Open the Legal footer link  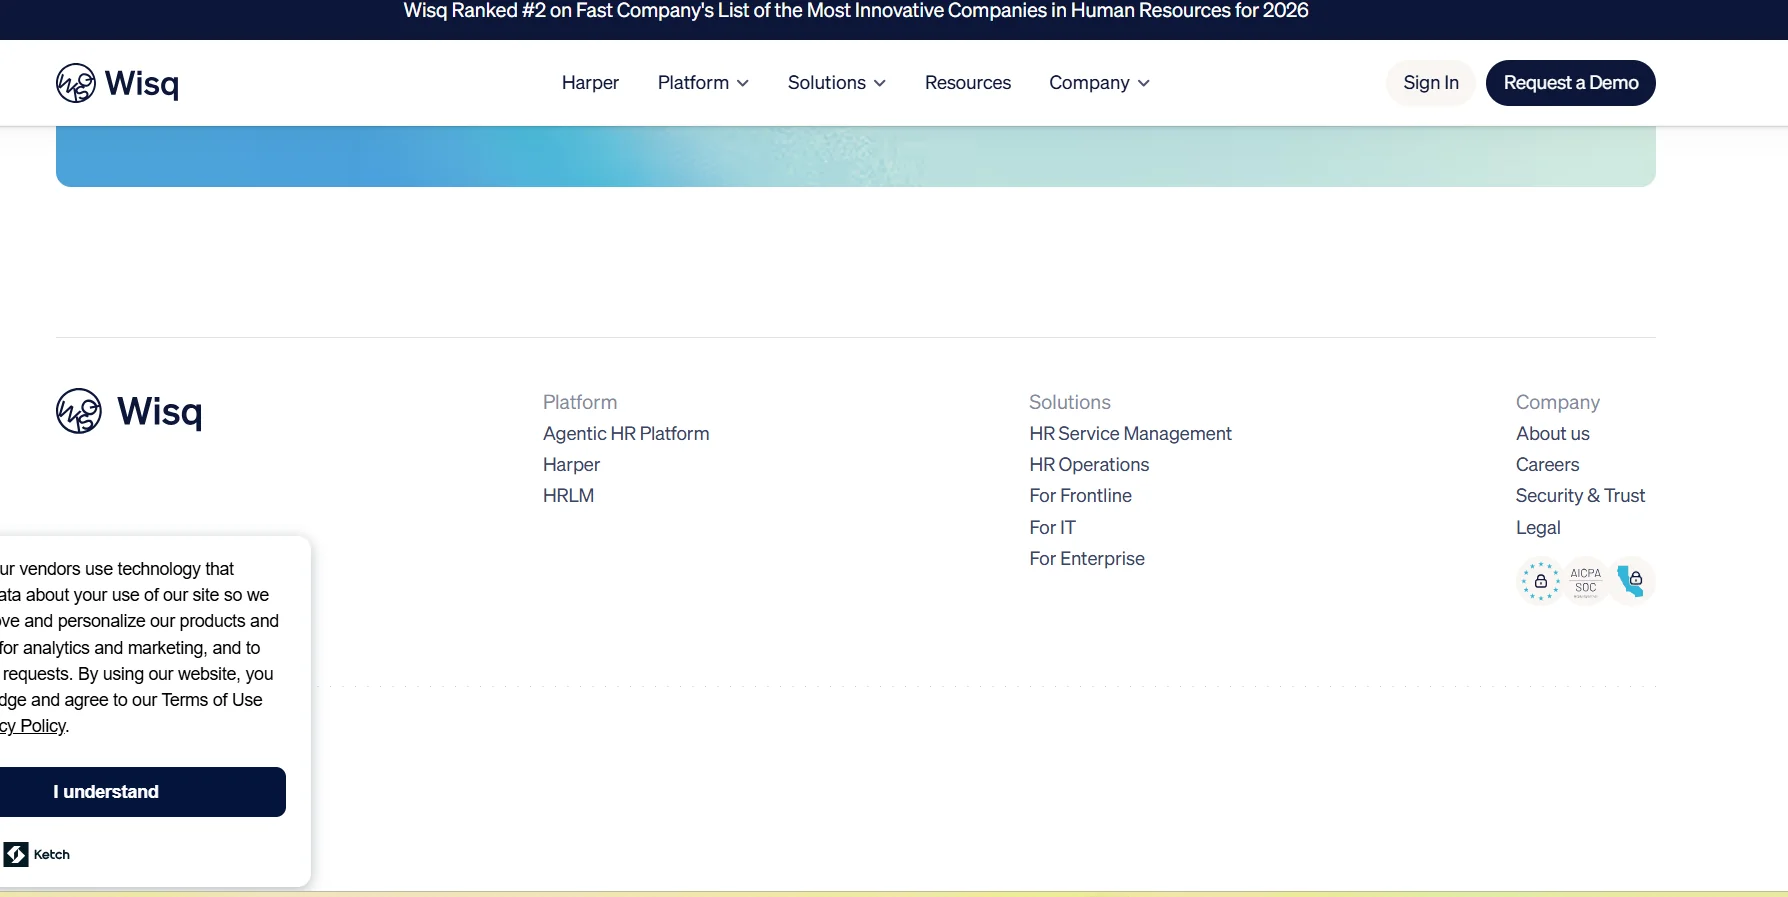[x=1538, y=528]
